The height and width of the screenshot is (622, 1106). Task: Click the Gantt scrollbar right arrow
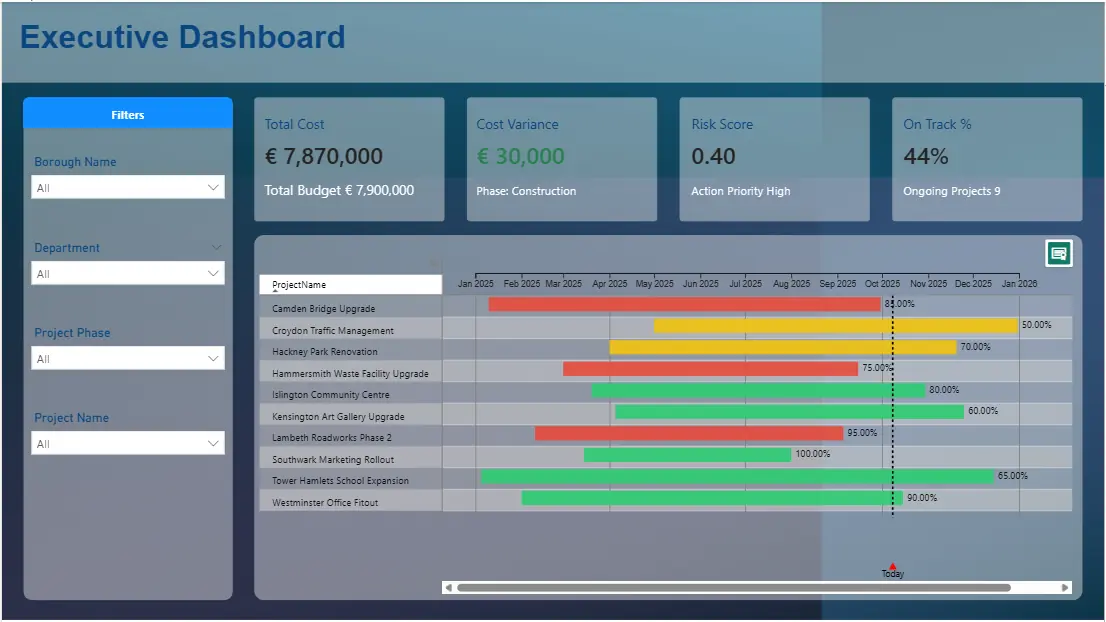coord(1065,588)
